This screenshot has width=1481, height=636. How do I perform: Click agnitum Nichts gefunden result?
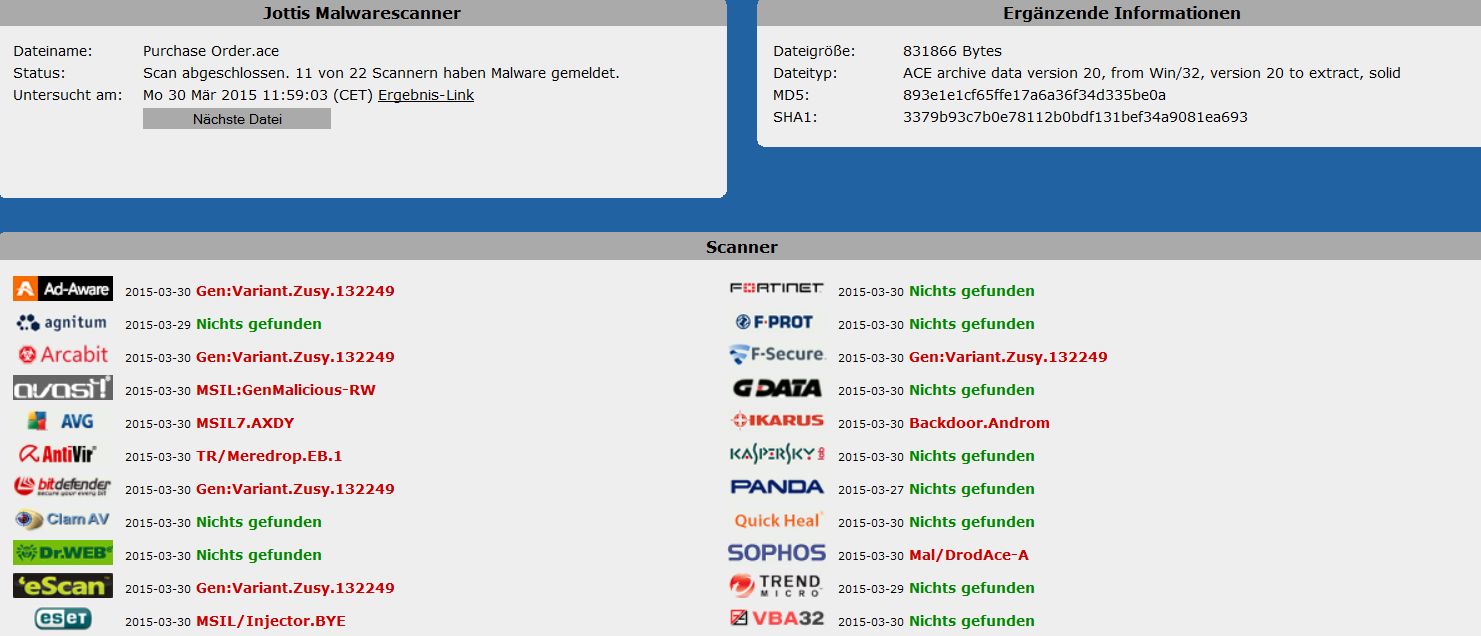259,324
